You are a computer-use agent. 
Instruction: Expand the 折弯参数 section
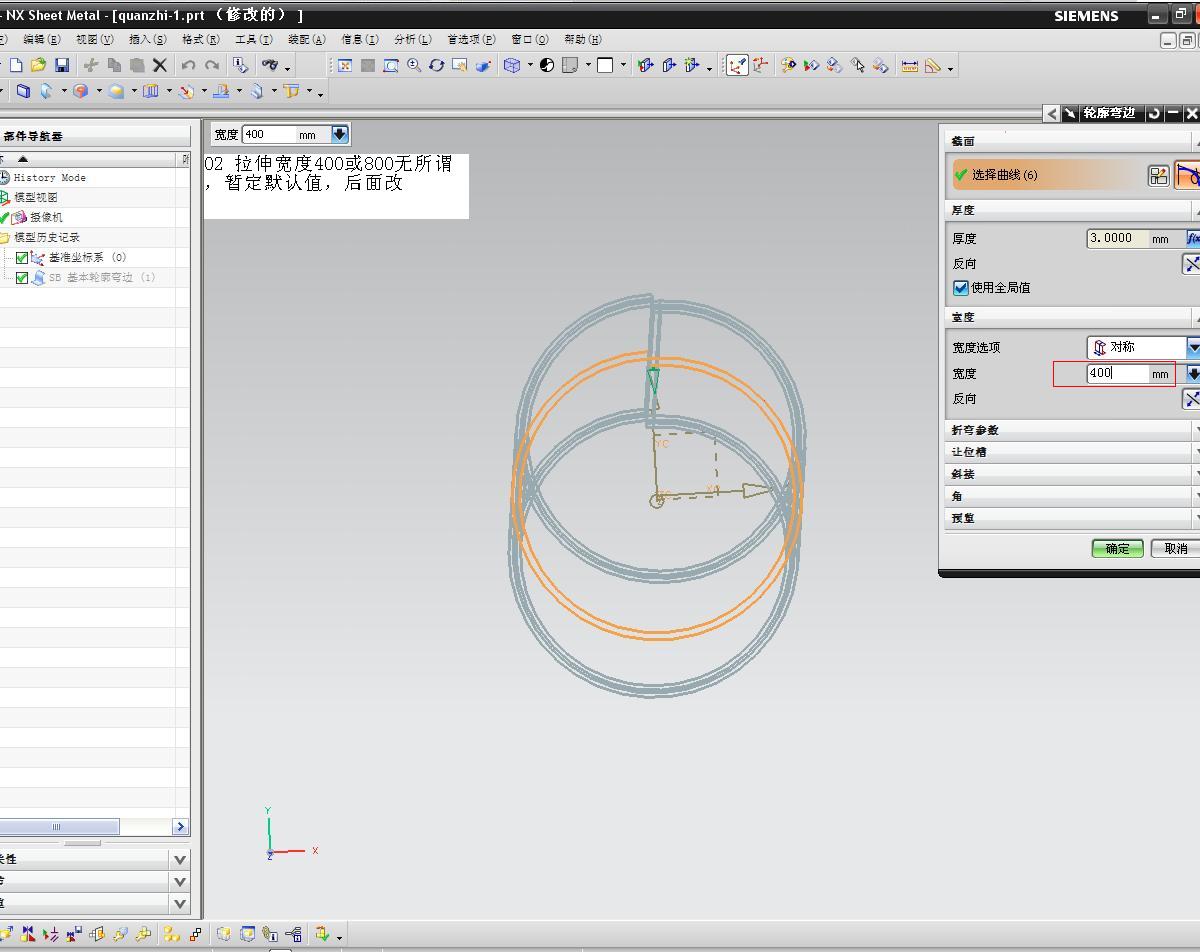coord(1072,430)
